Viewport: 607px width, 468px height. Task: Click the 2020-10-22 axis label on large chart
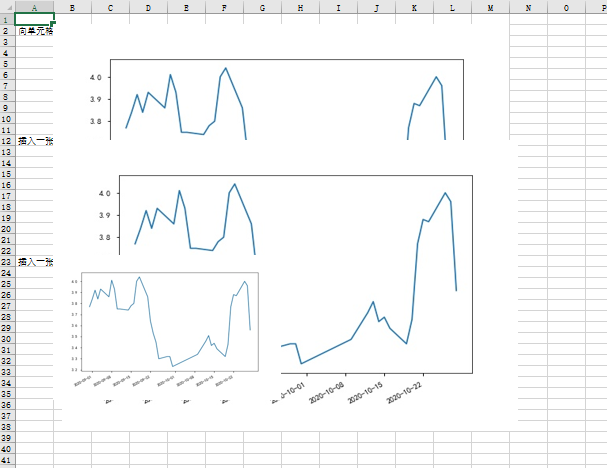(404, 392)
